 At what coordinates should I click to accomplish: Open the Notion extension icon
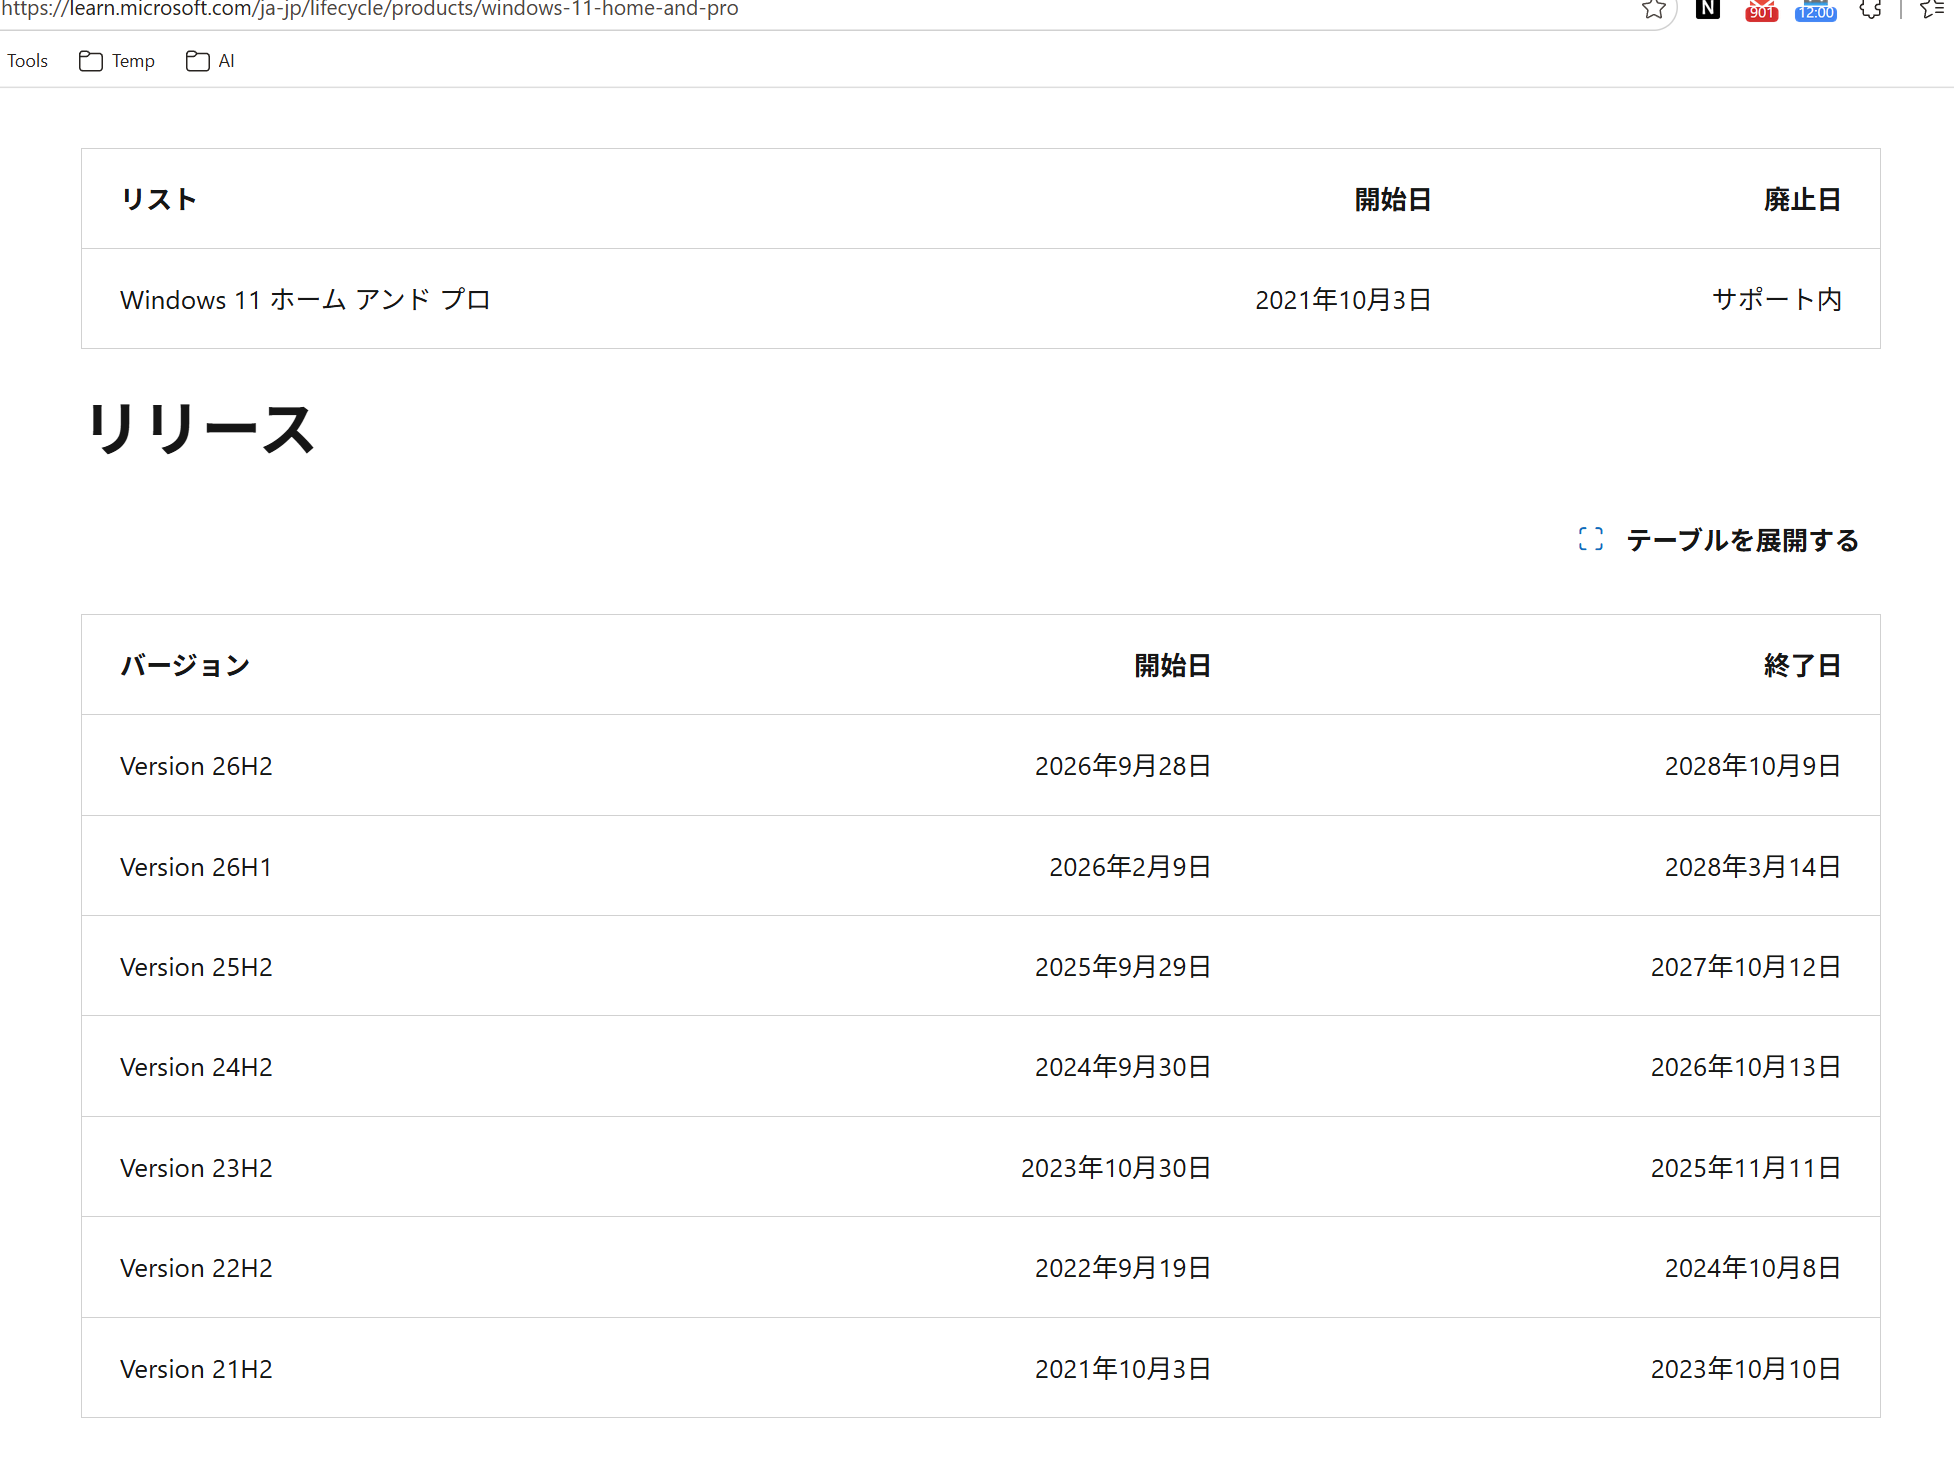tap(1708, 10)
